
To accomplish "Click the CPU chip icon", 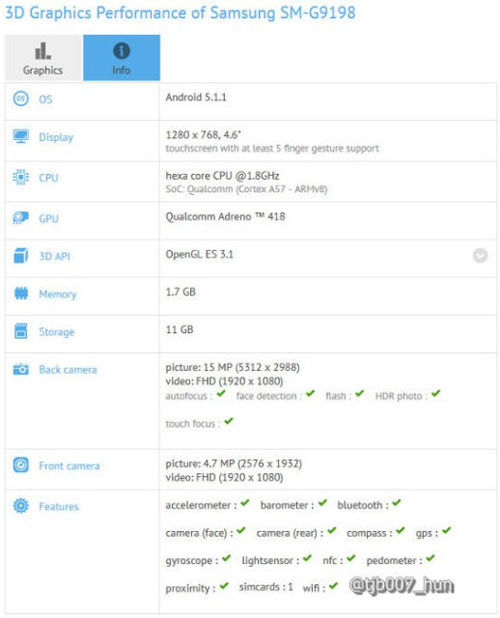I will pos(20,177).
